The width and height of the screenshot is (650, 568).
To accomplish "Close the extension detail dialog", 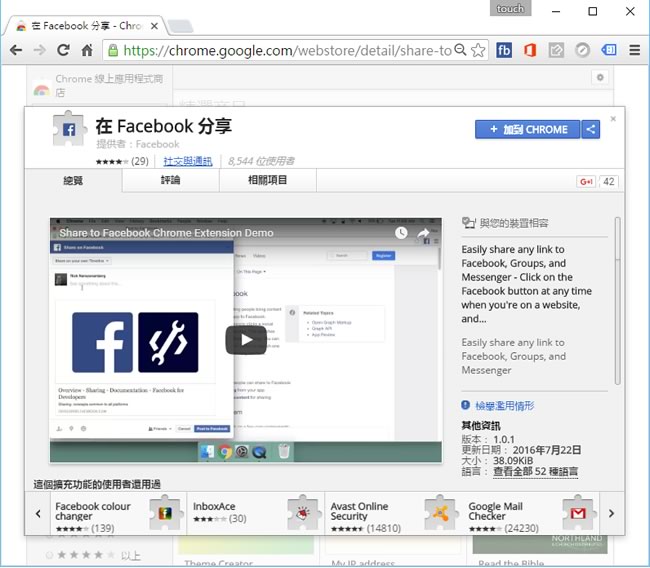I will 613,119.
